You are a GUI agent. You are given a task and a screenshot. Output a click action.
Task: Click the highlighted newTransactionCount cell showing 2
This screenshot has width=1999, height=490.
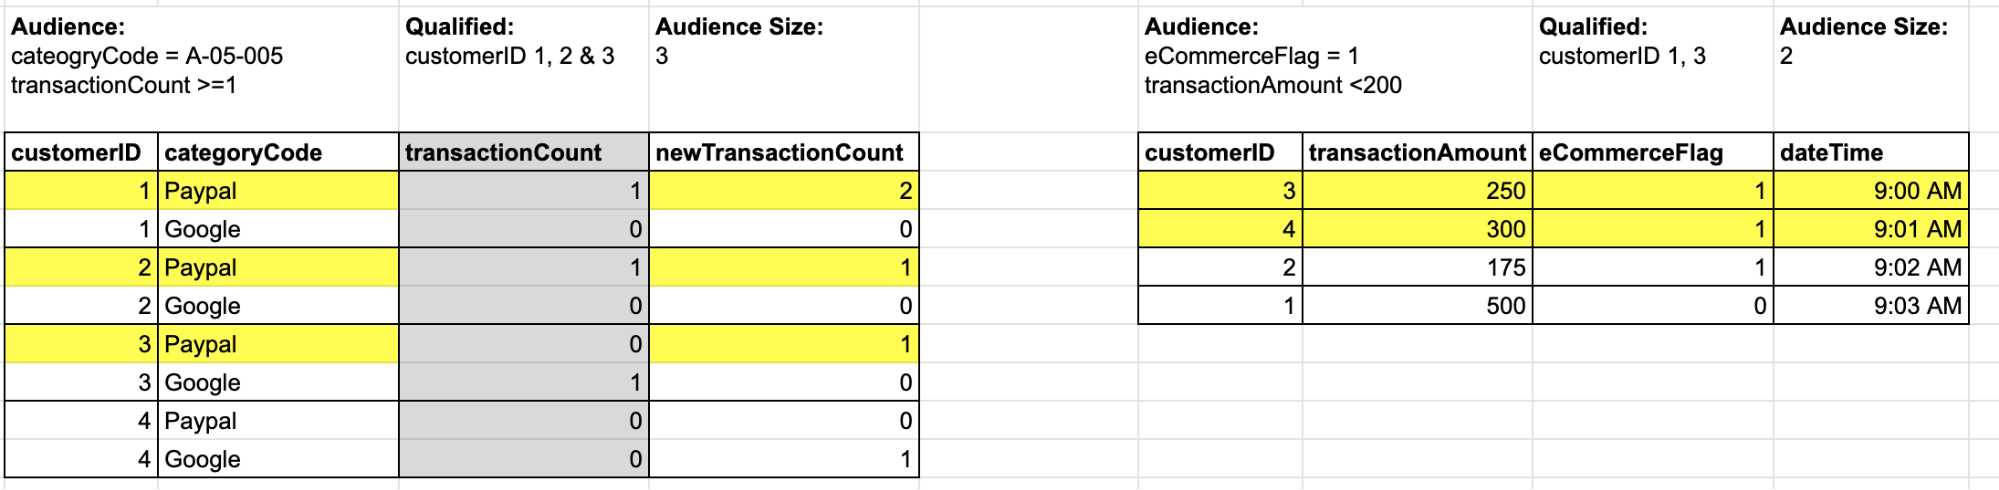click(783, 191)
